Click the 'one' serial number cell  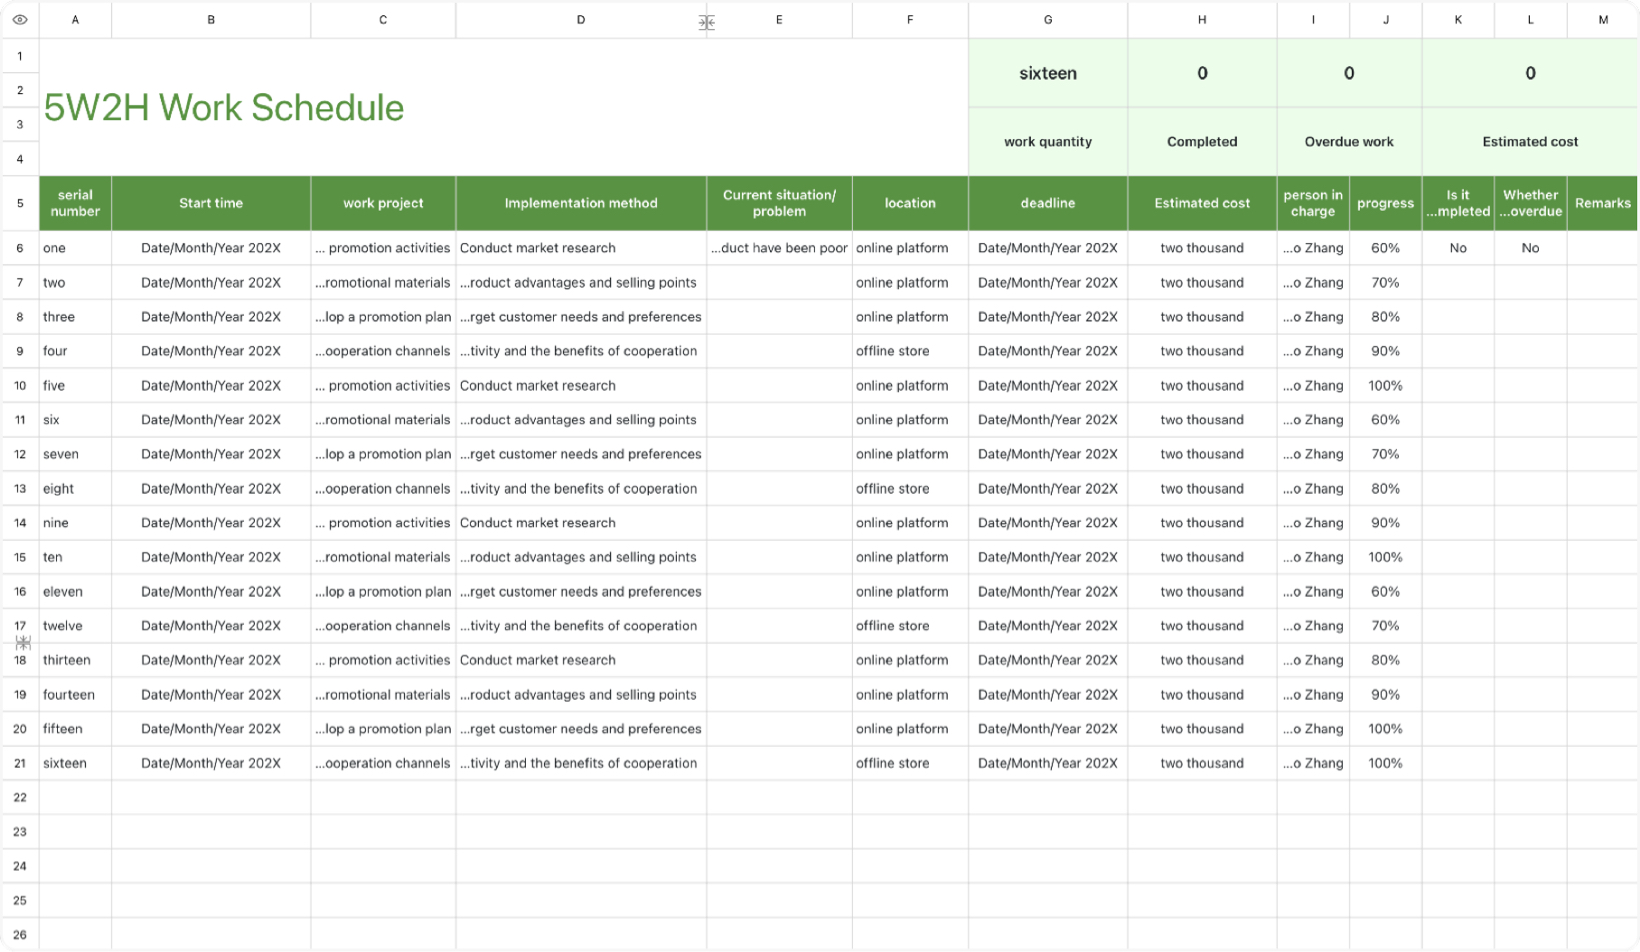tap(75, 248)
